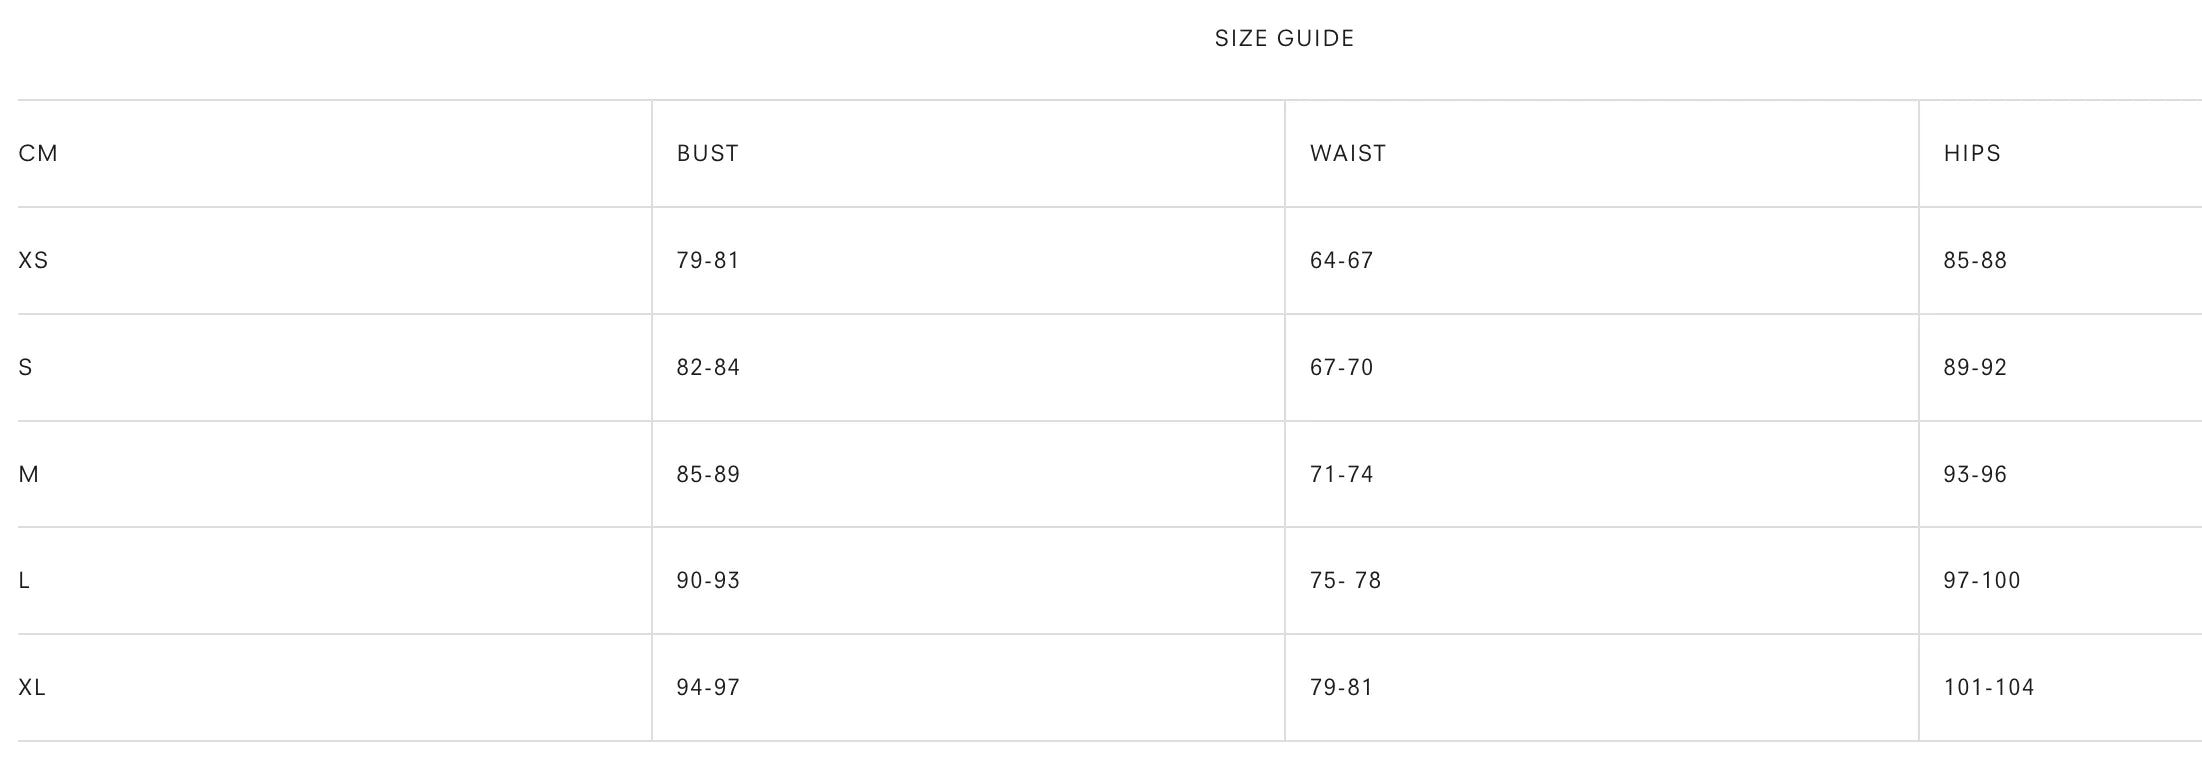The width and height of the screenshot is (2202, 774).
Task: Select the L bust value 90-93
Action: (x=708, y=581)
